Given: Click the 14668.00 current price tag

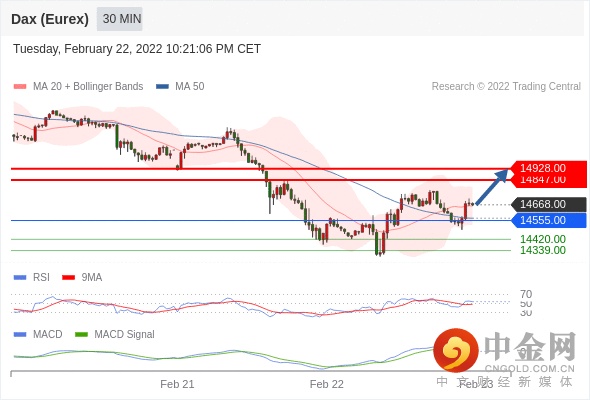Looking at the screenshot, I should (x=549, y=204).
